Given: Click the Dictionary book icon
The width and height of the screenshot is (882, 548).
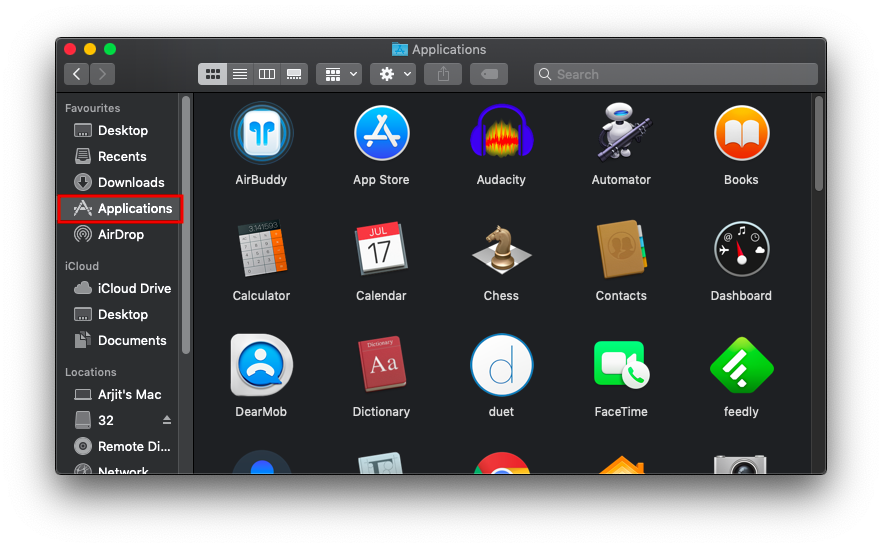Looking at the screenshot, I should pyautogui.click(x=382, y=363).
